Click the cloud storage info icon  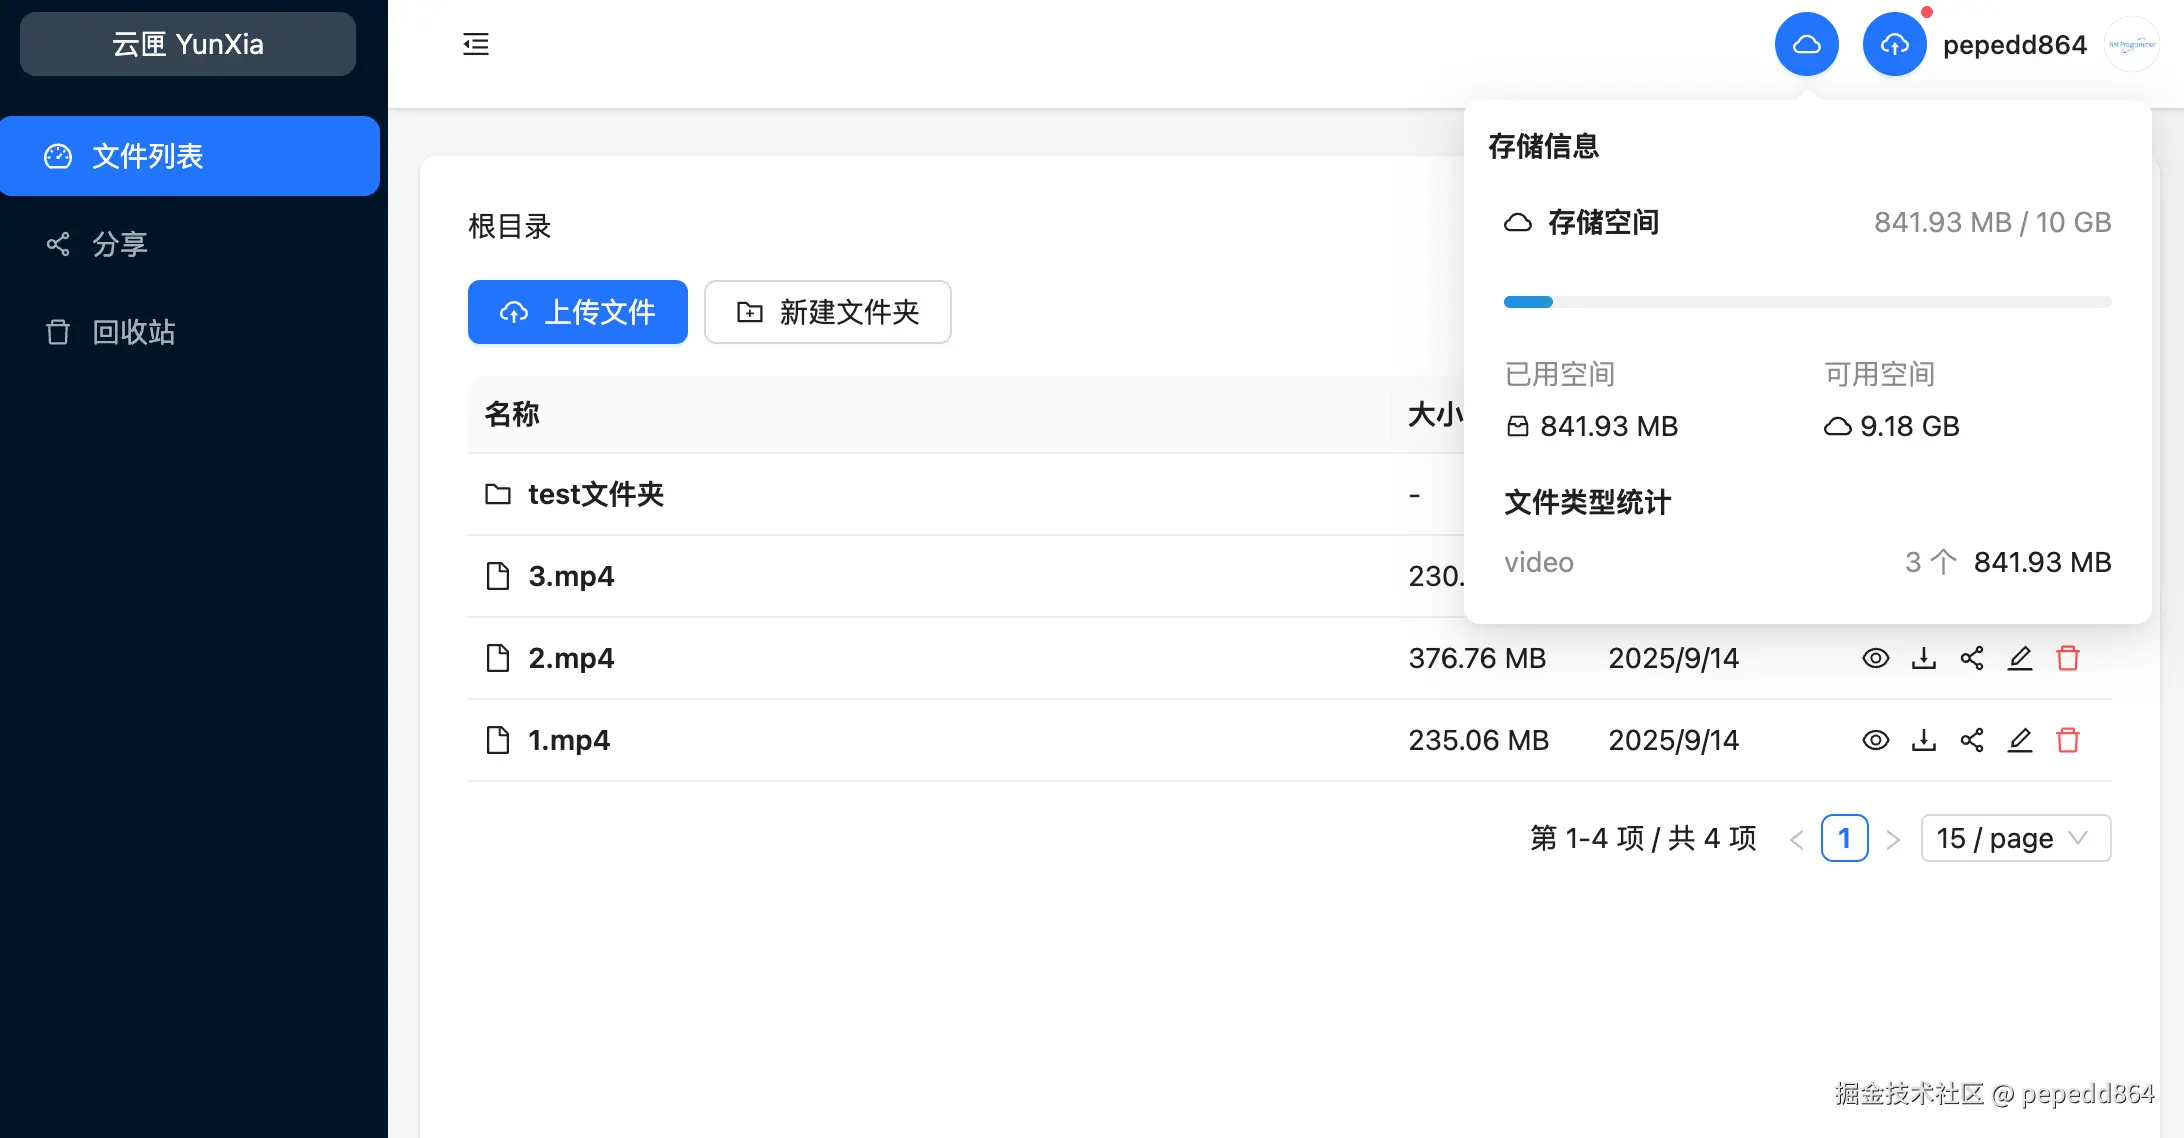[x=1806, y=44]
